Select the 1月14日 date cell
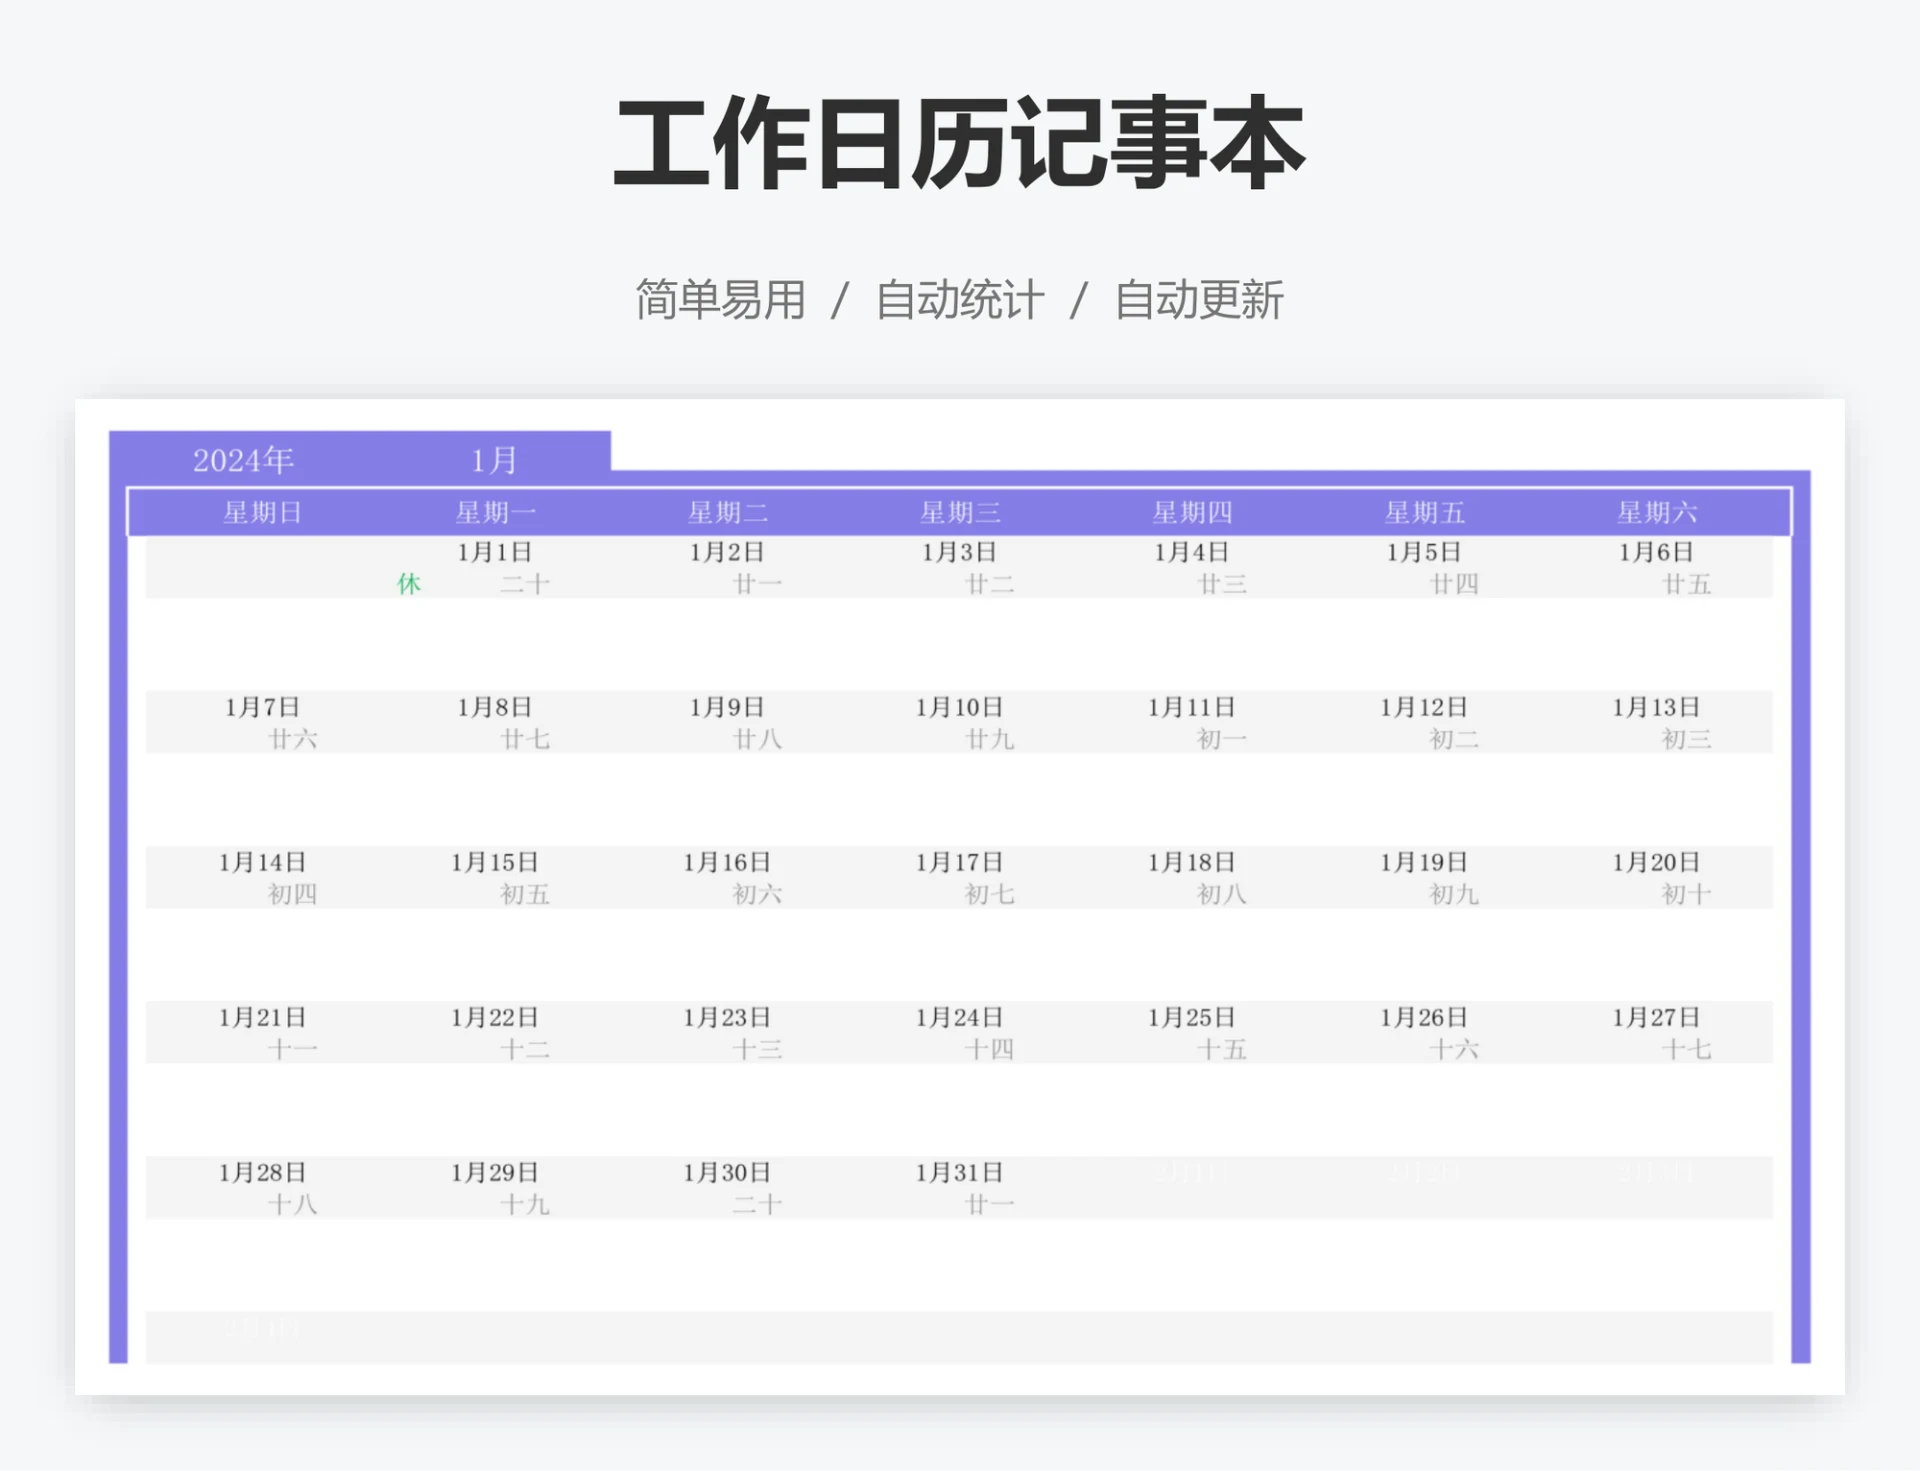 [263, 862]
